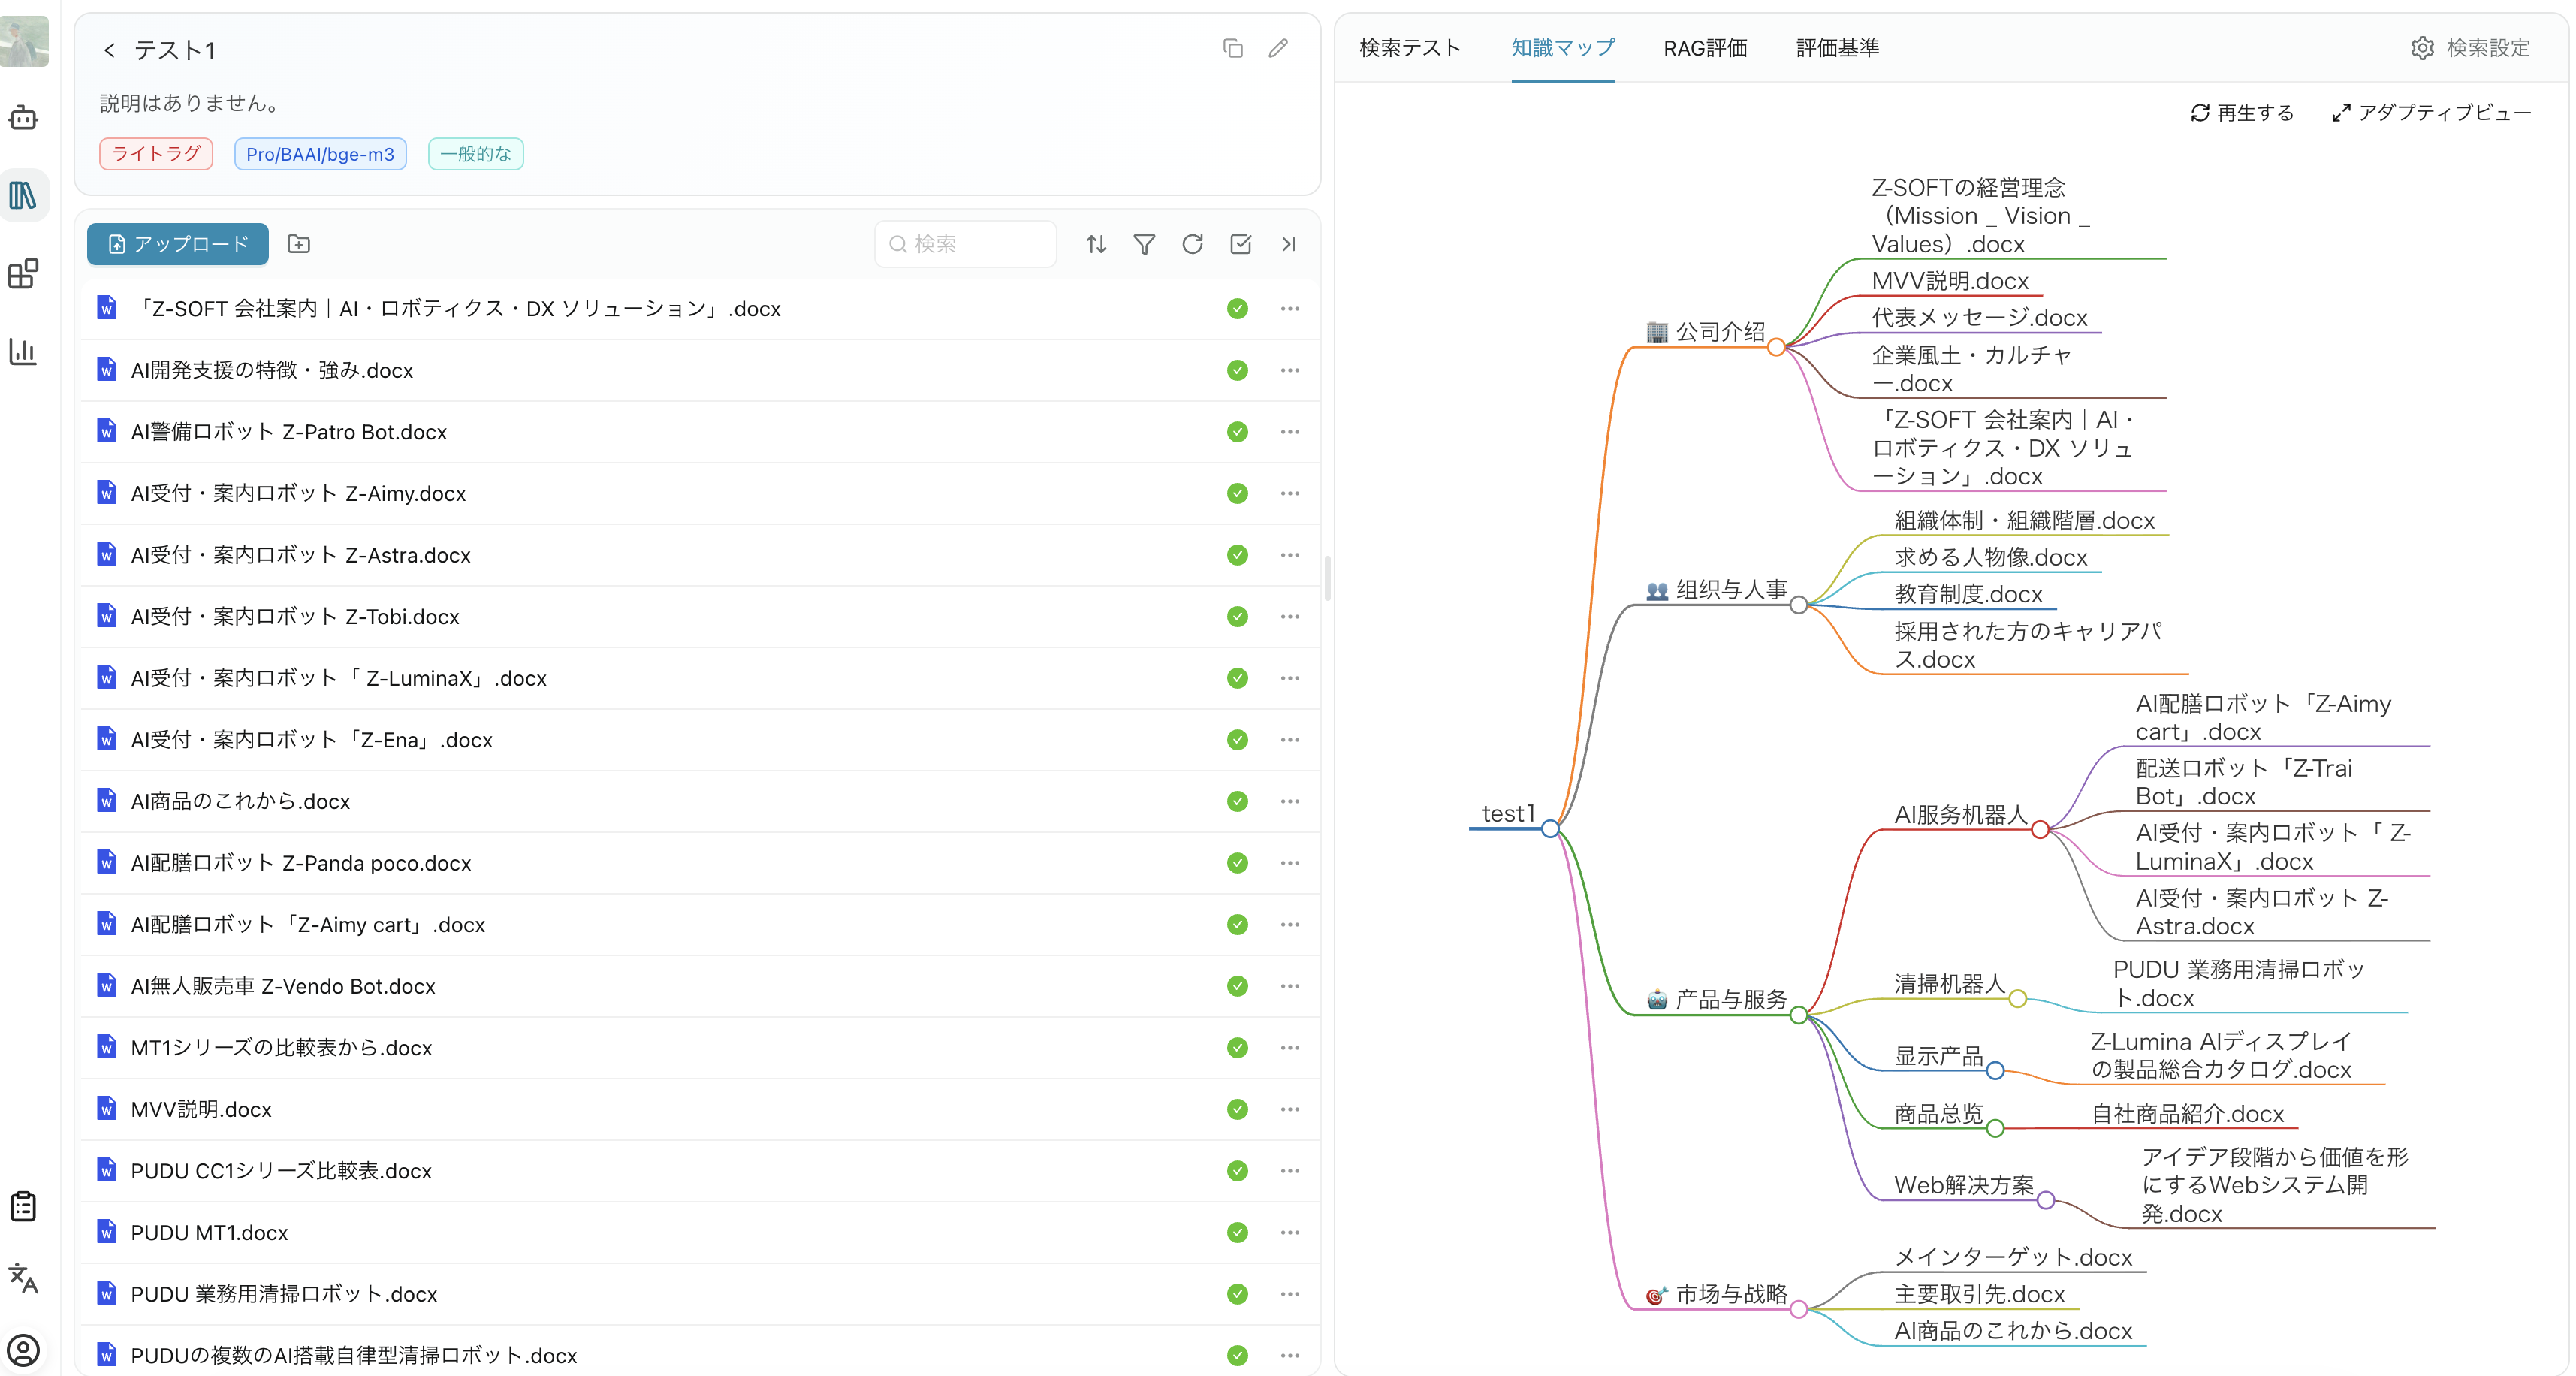Image resolution: width=2576 pixels, height=1376 pixels.
Task: Switch to the 検索テスト tab
Action: click(1410, 47)
